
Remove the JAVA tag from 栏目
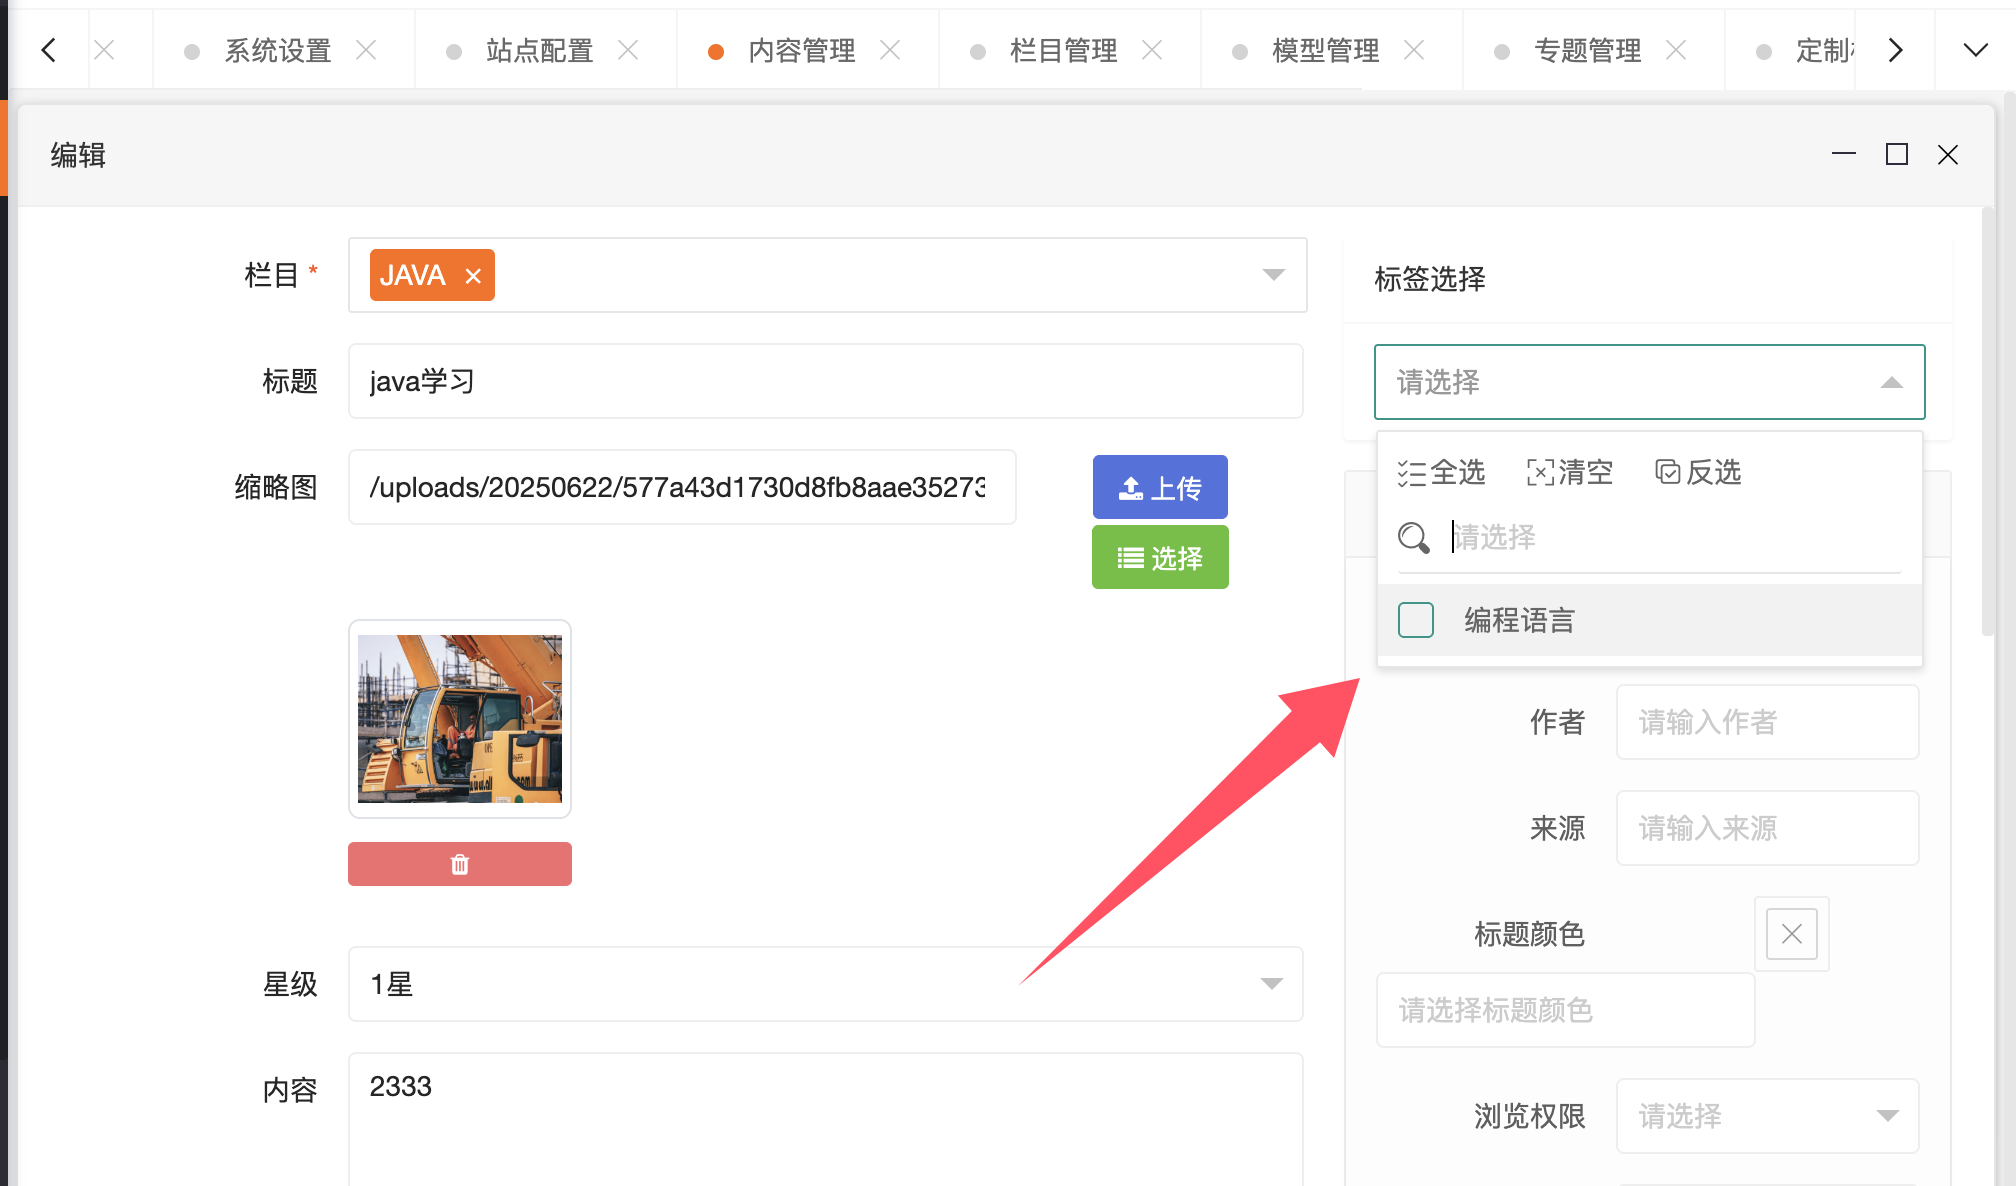point(473,276)
